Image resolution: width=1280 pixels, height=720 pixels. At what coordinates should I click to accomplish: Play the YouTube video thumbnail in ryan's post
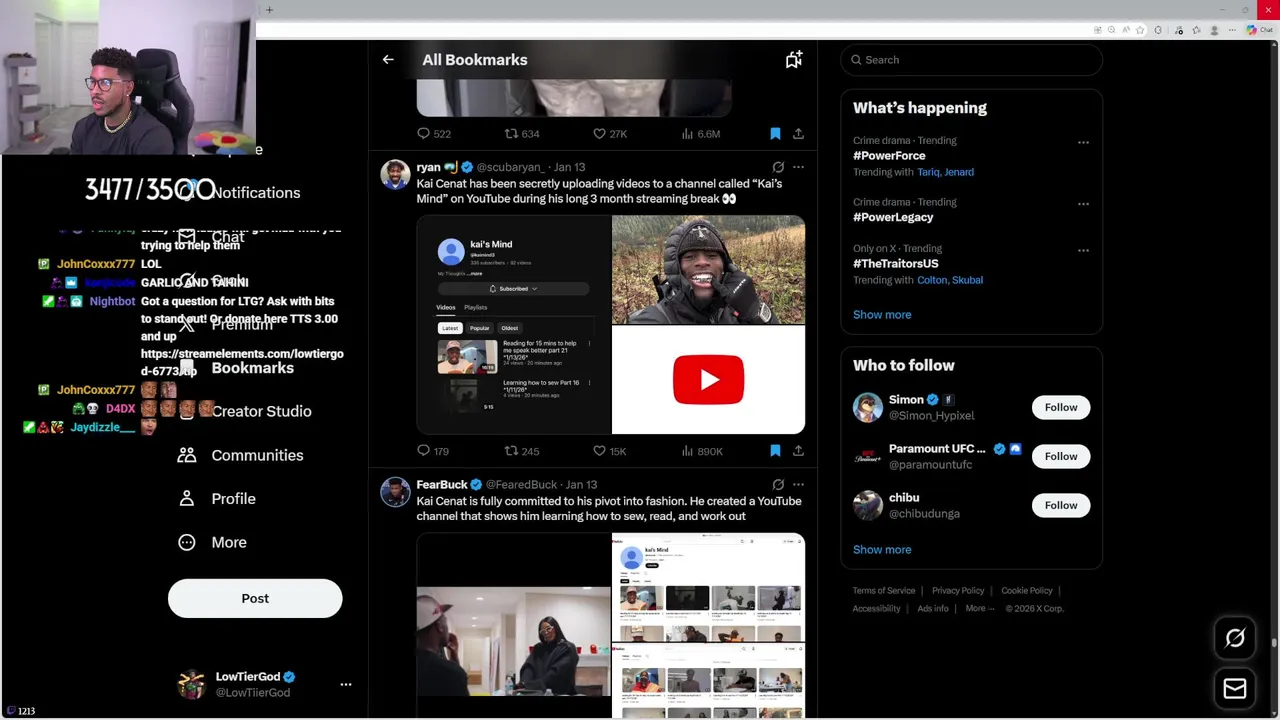(708, 380)
